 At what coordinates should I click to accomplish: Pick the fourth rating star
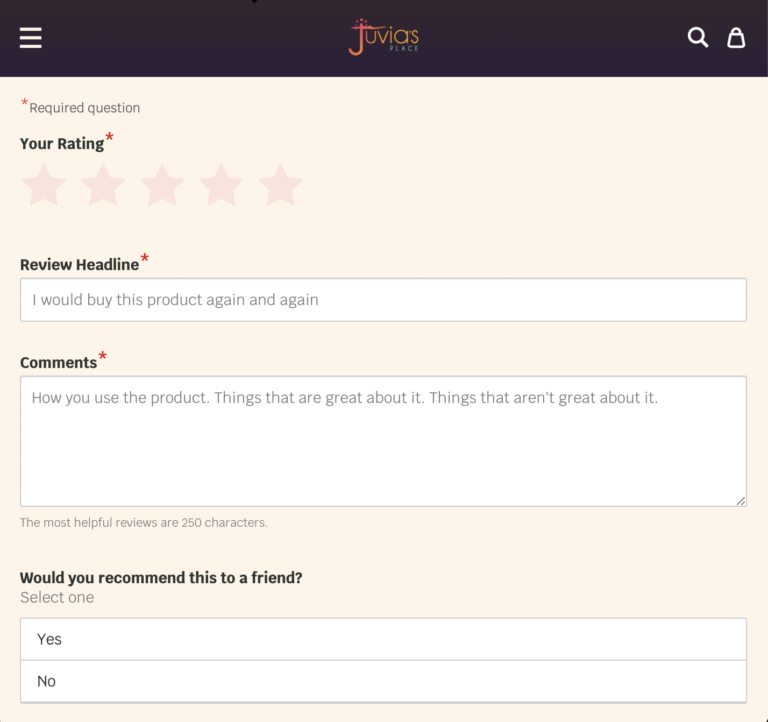(221, 186)
